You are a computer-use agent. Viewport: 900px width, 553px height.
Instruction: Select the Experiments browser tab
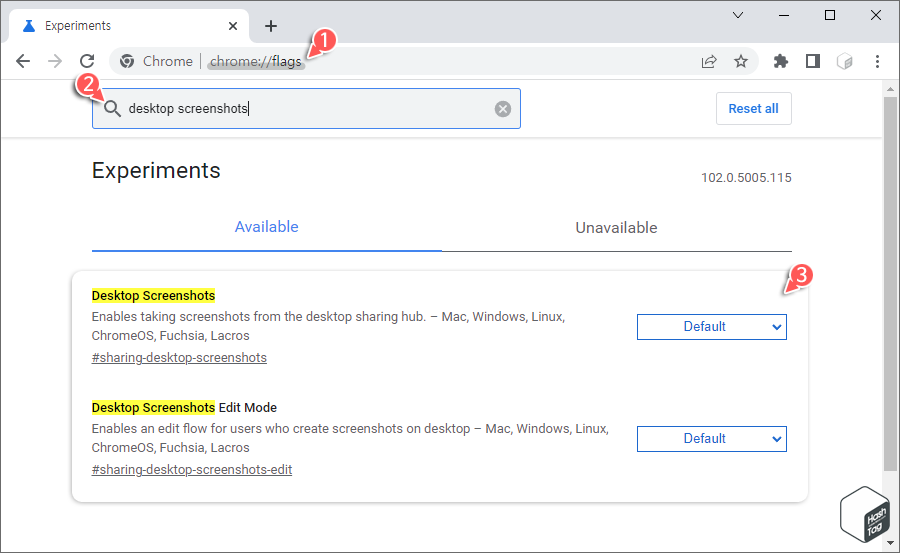(x=130, y=26)
